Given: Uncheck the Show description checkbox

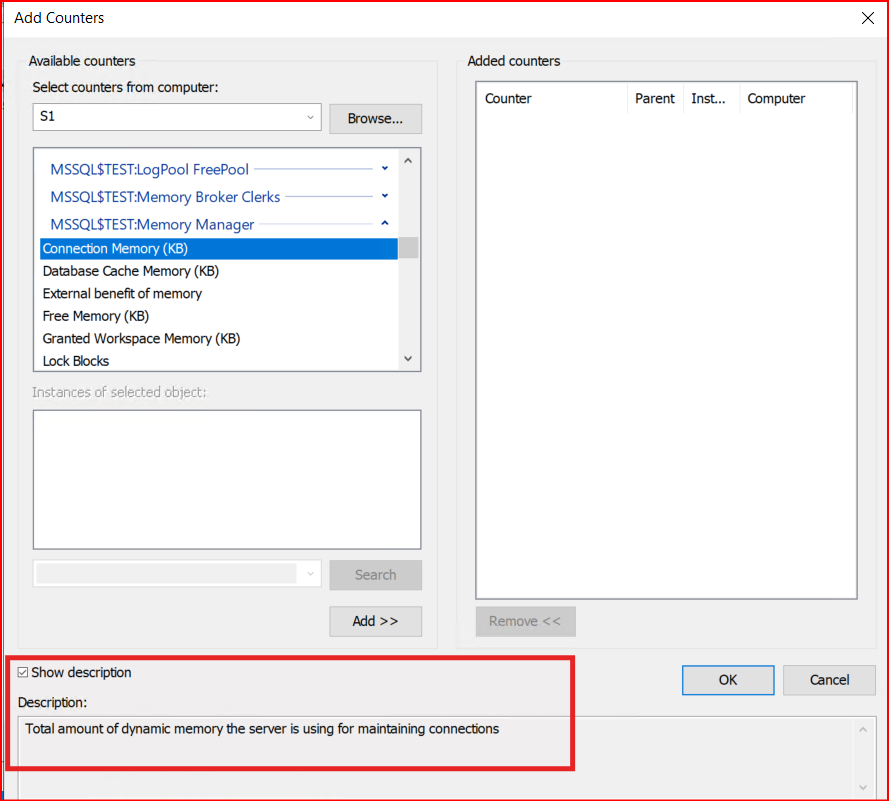Looking at the screenshot, I should (24, 673).
